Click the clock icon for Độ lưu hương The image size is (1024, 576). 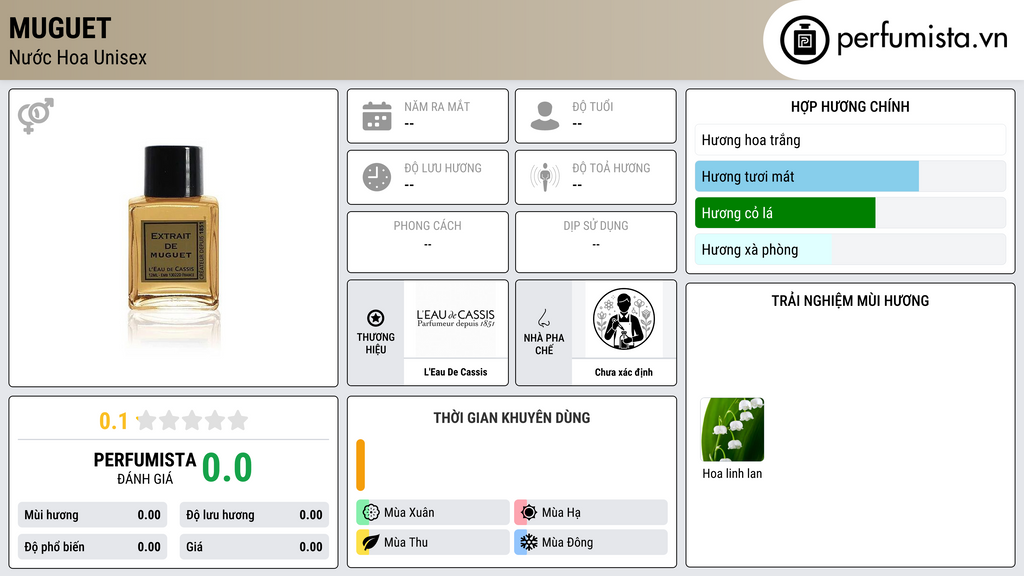tap(377, 177)
